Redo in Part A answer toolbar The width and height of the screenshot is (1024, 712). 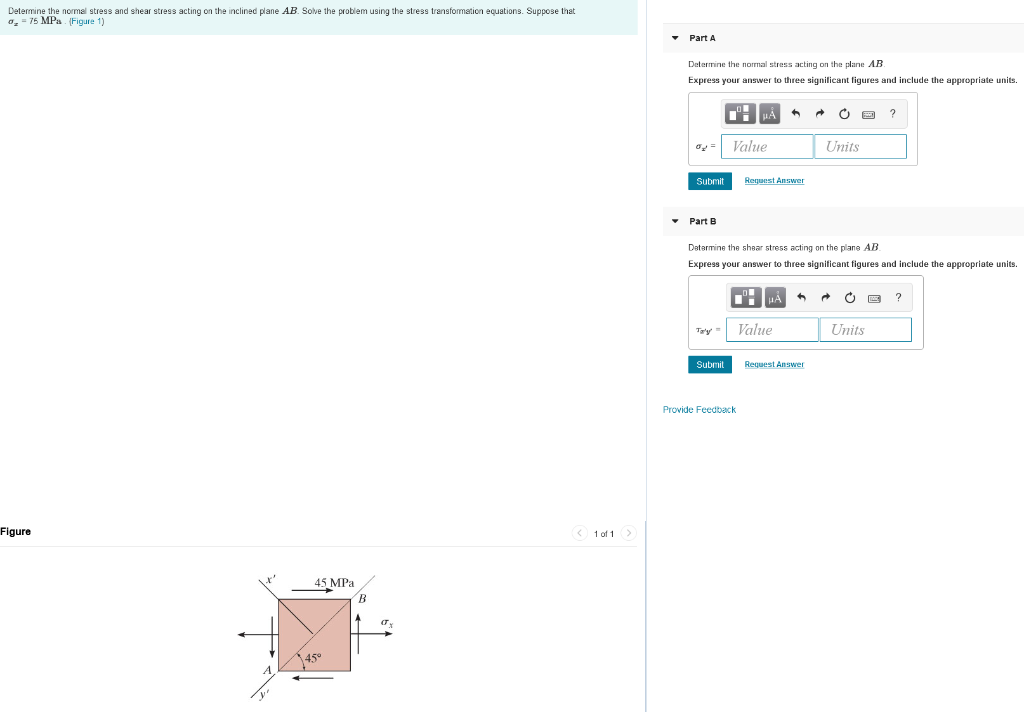click(x=820, y=114)
